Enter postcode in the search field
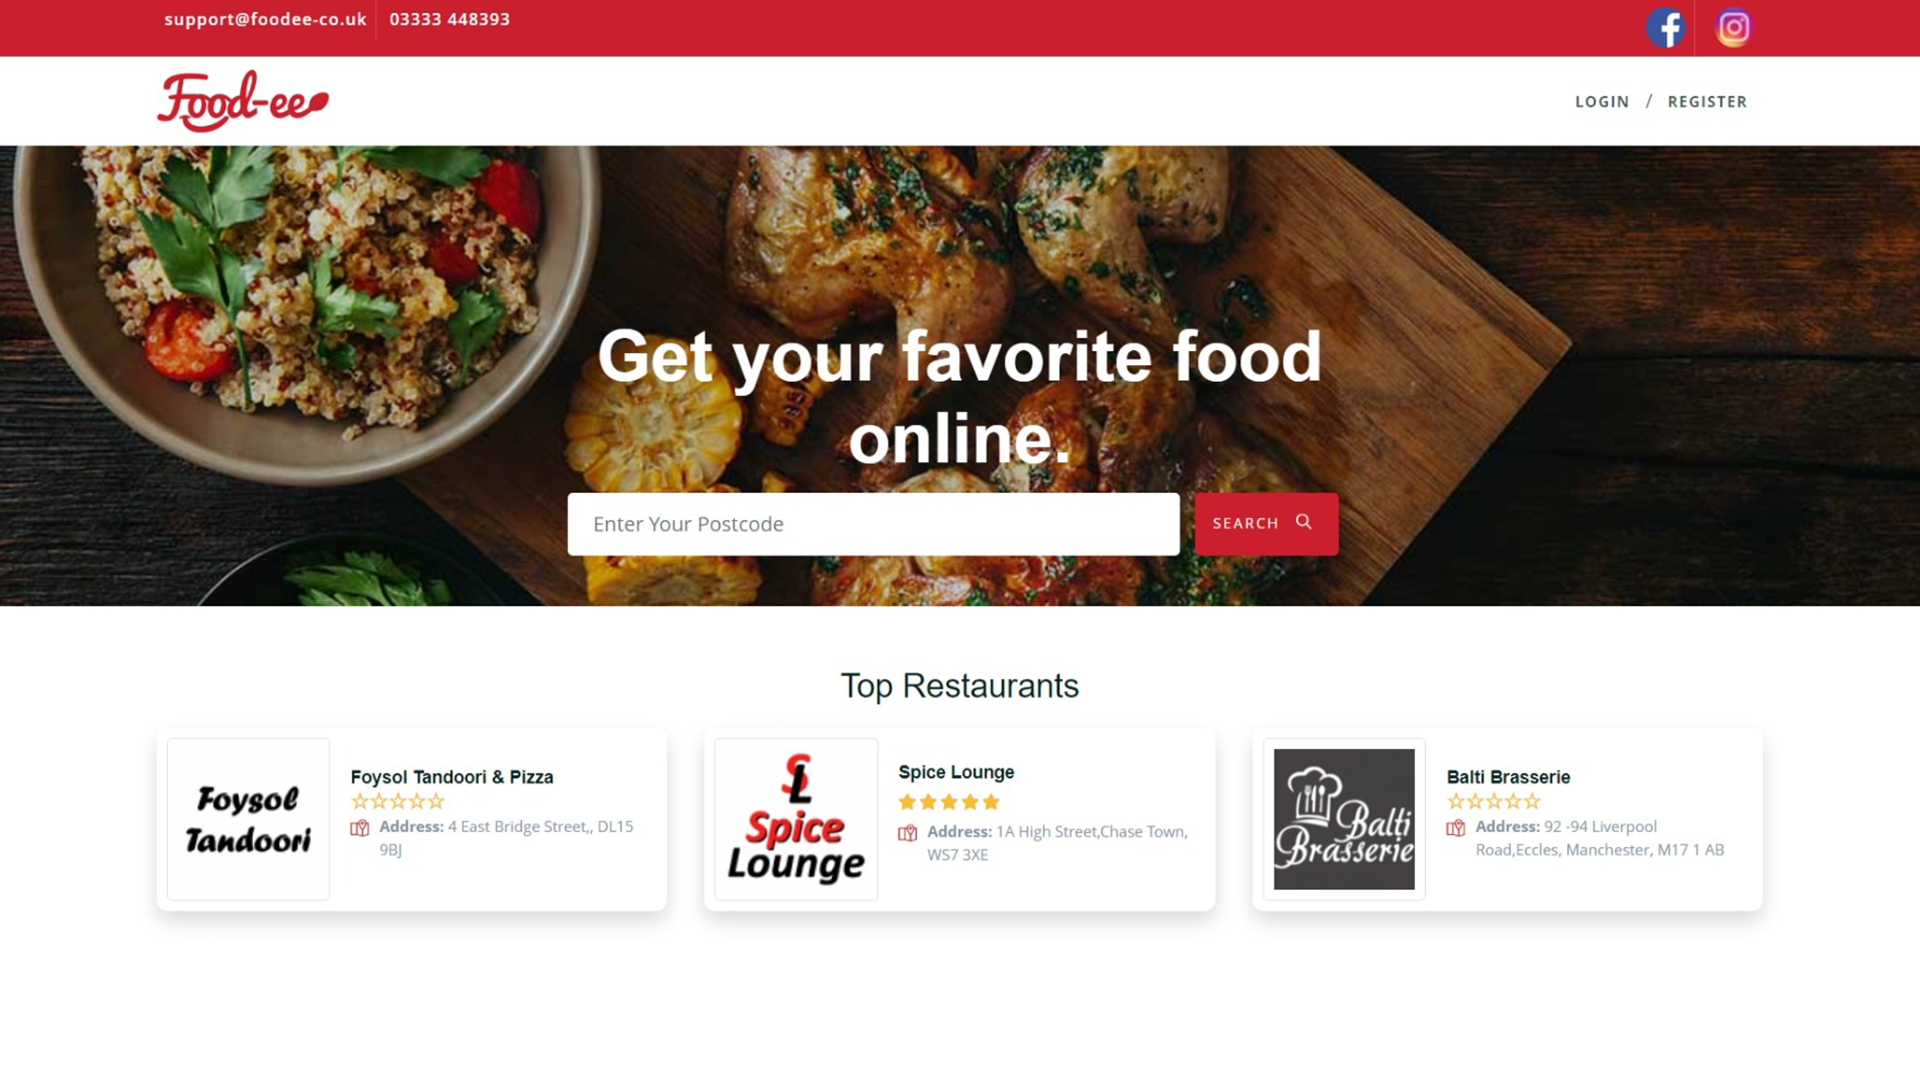The width and height of the screenshot is (1920, 1080). pos(870,524)
